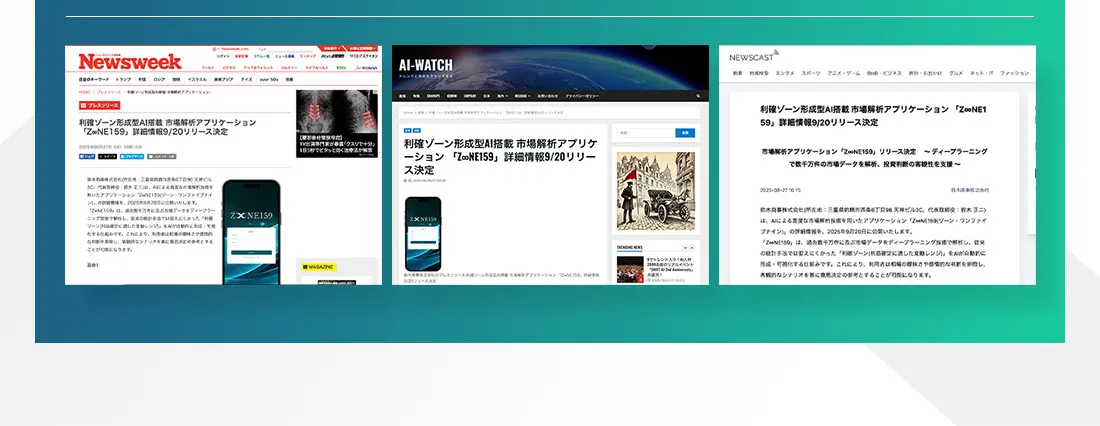
Task: Click the blue Facebook share button under Newsweek headline
Action: point(87,157)
